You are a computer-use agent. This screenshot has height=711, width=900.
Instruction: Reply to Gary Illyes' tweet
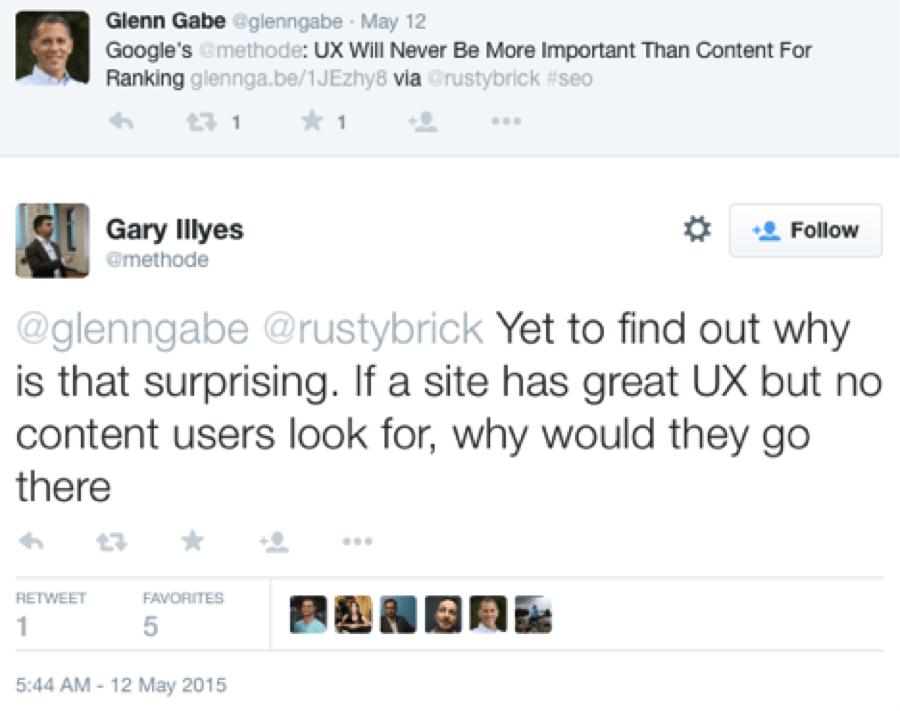tap(32, 541)
